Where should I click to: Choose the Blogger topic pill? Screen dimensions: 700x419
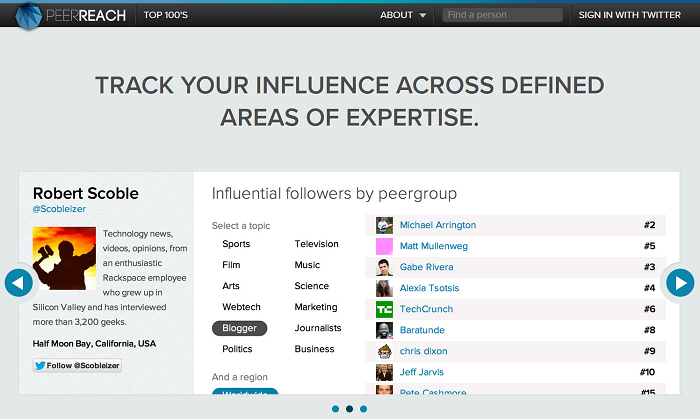pyautogui.click(x=240, y=328)
